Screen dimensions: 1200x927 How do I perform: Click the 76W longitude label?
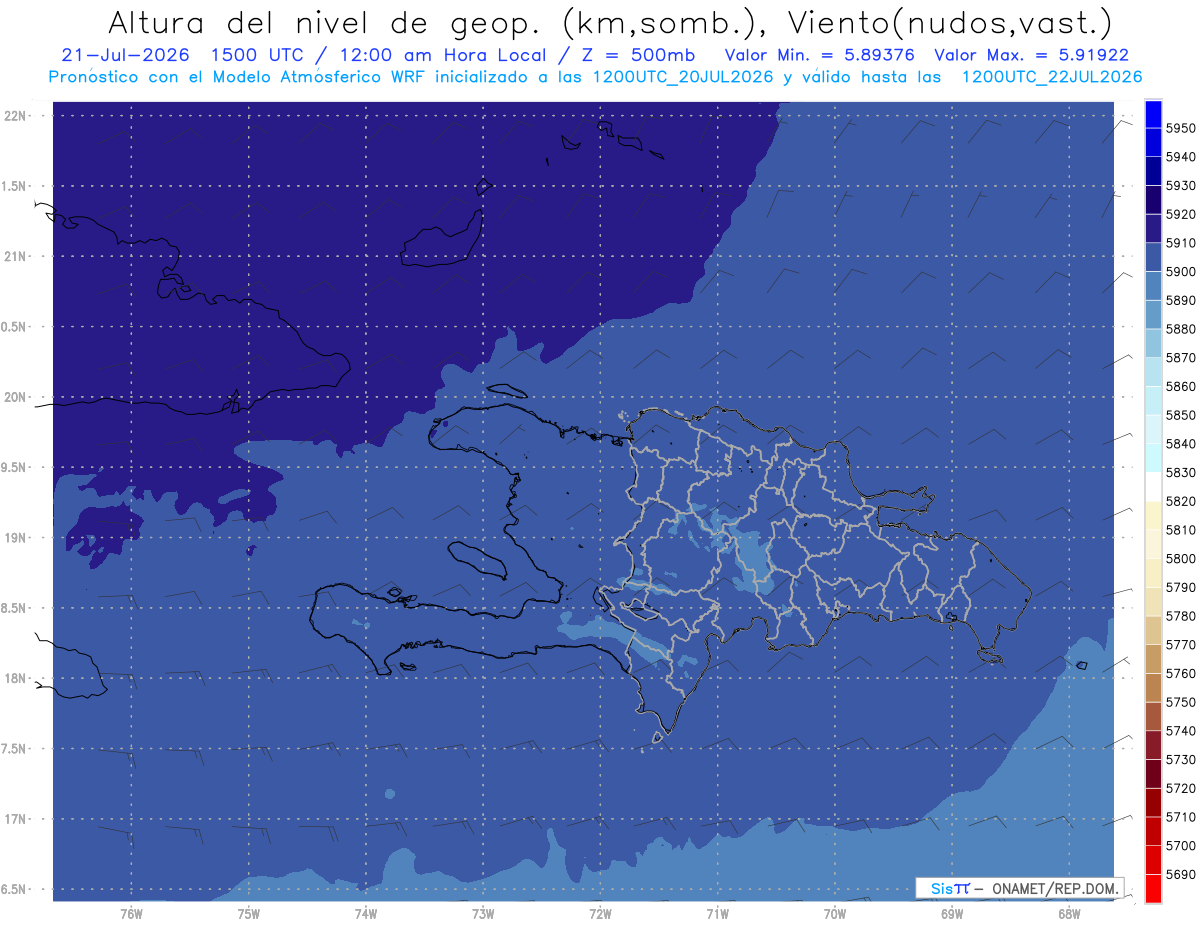point(131,913)
